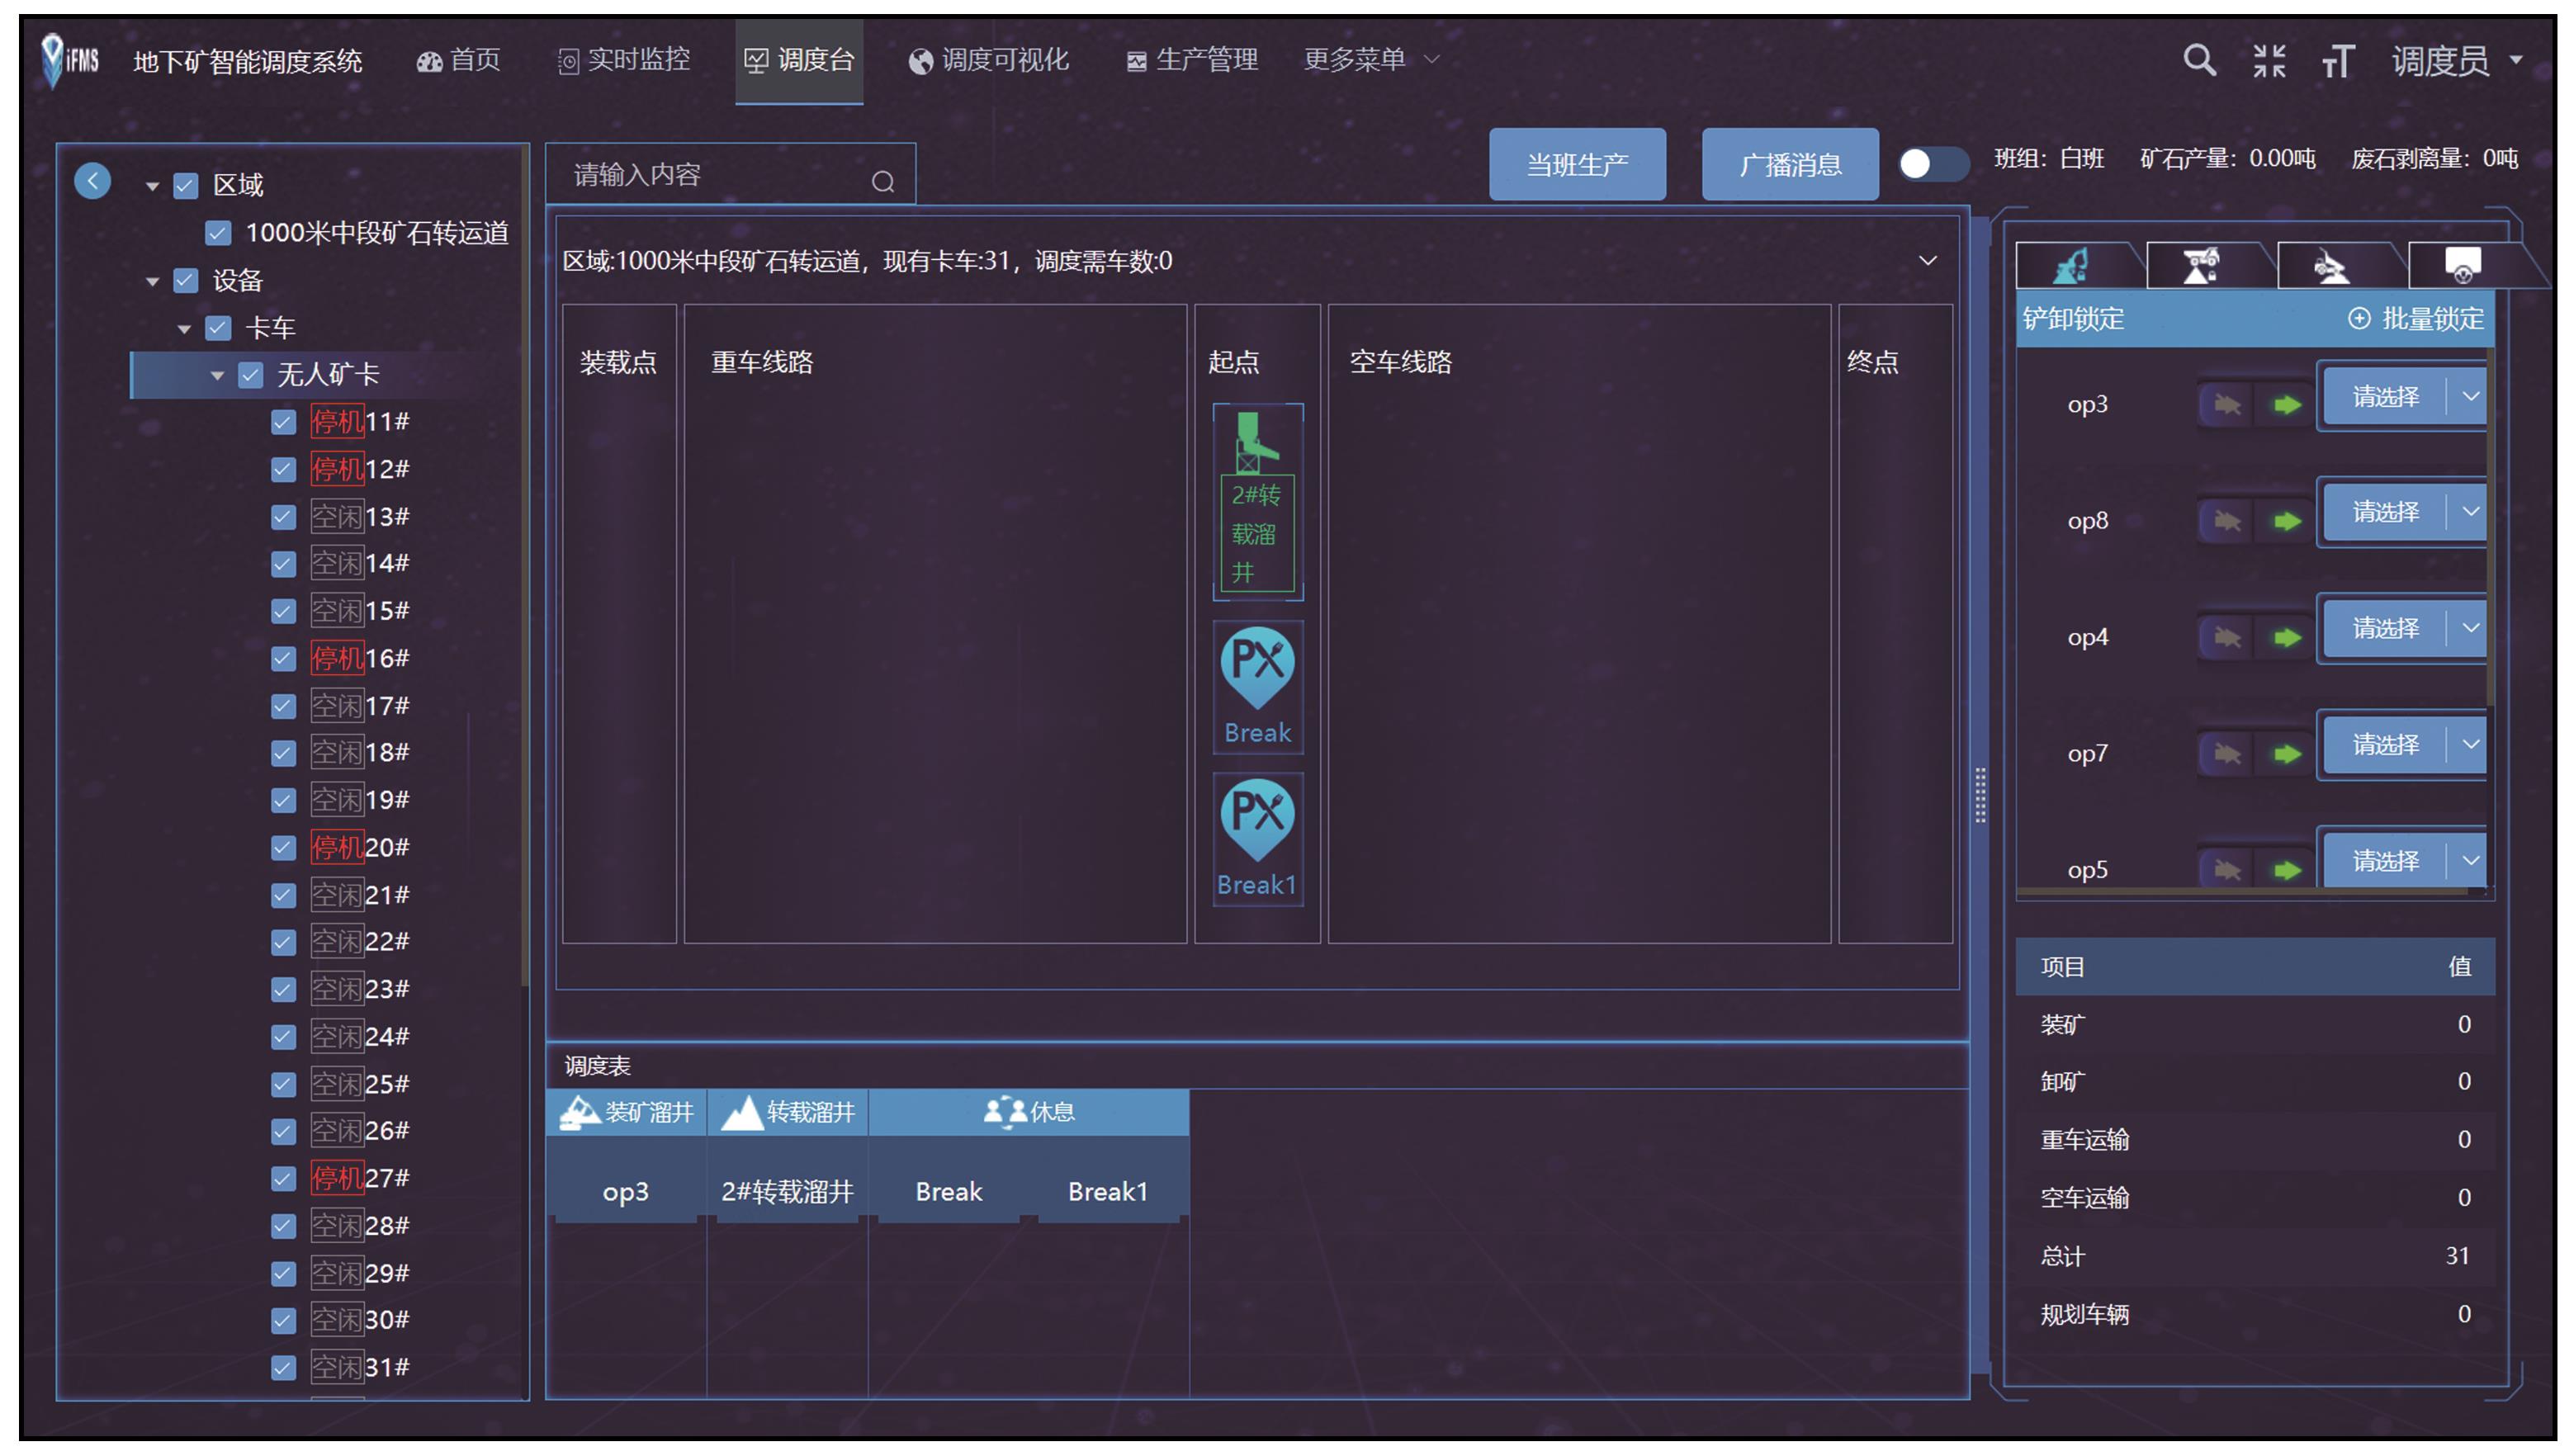Switch to the 实时监控 menu
Image resolution: width=2574 pixels, height=1456 pixels.
(x=624, y=60)
